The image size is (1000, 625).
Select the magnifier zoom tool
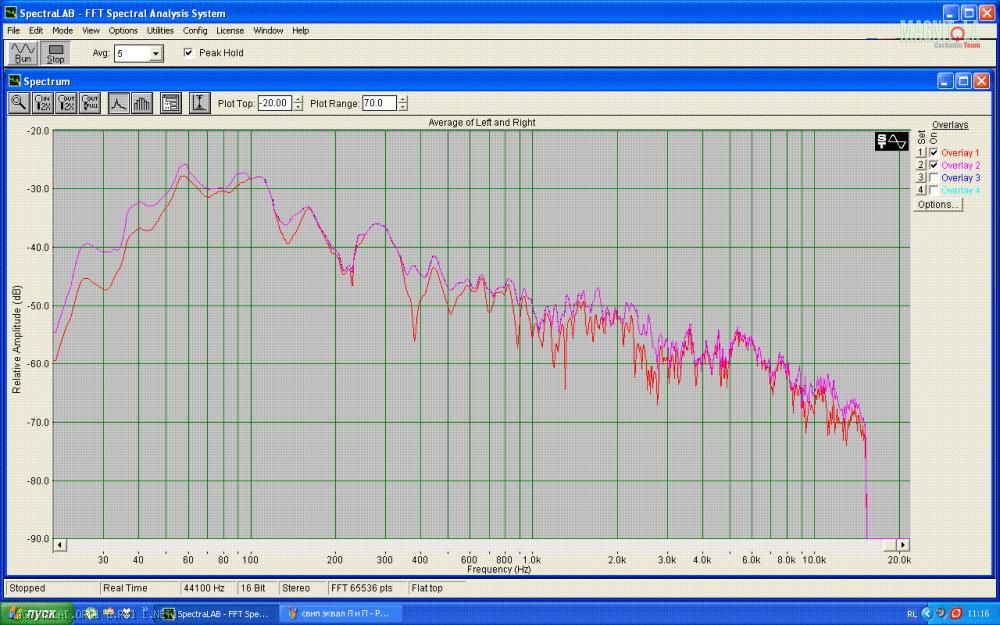[x=19, y=102]
